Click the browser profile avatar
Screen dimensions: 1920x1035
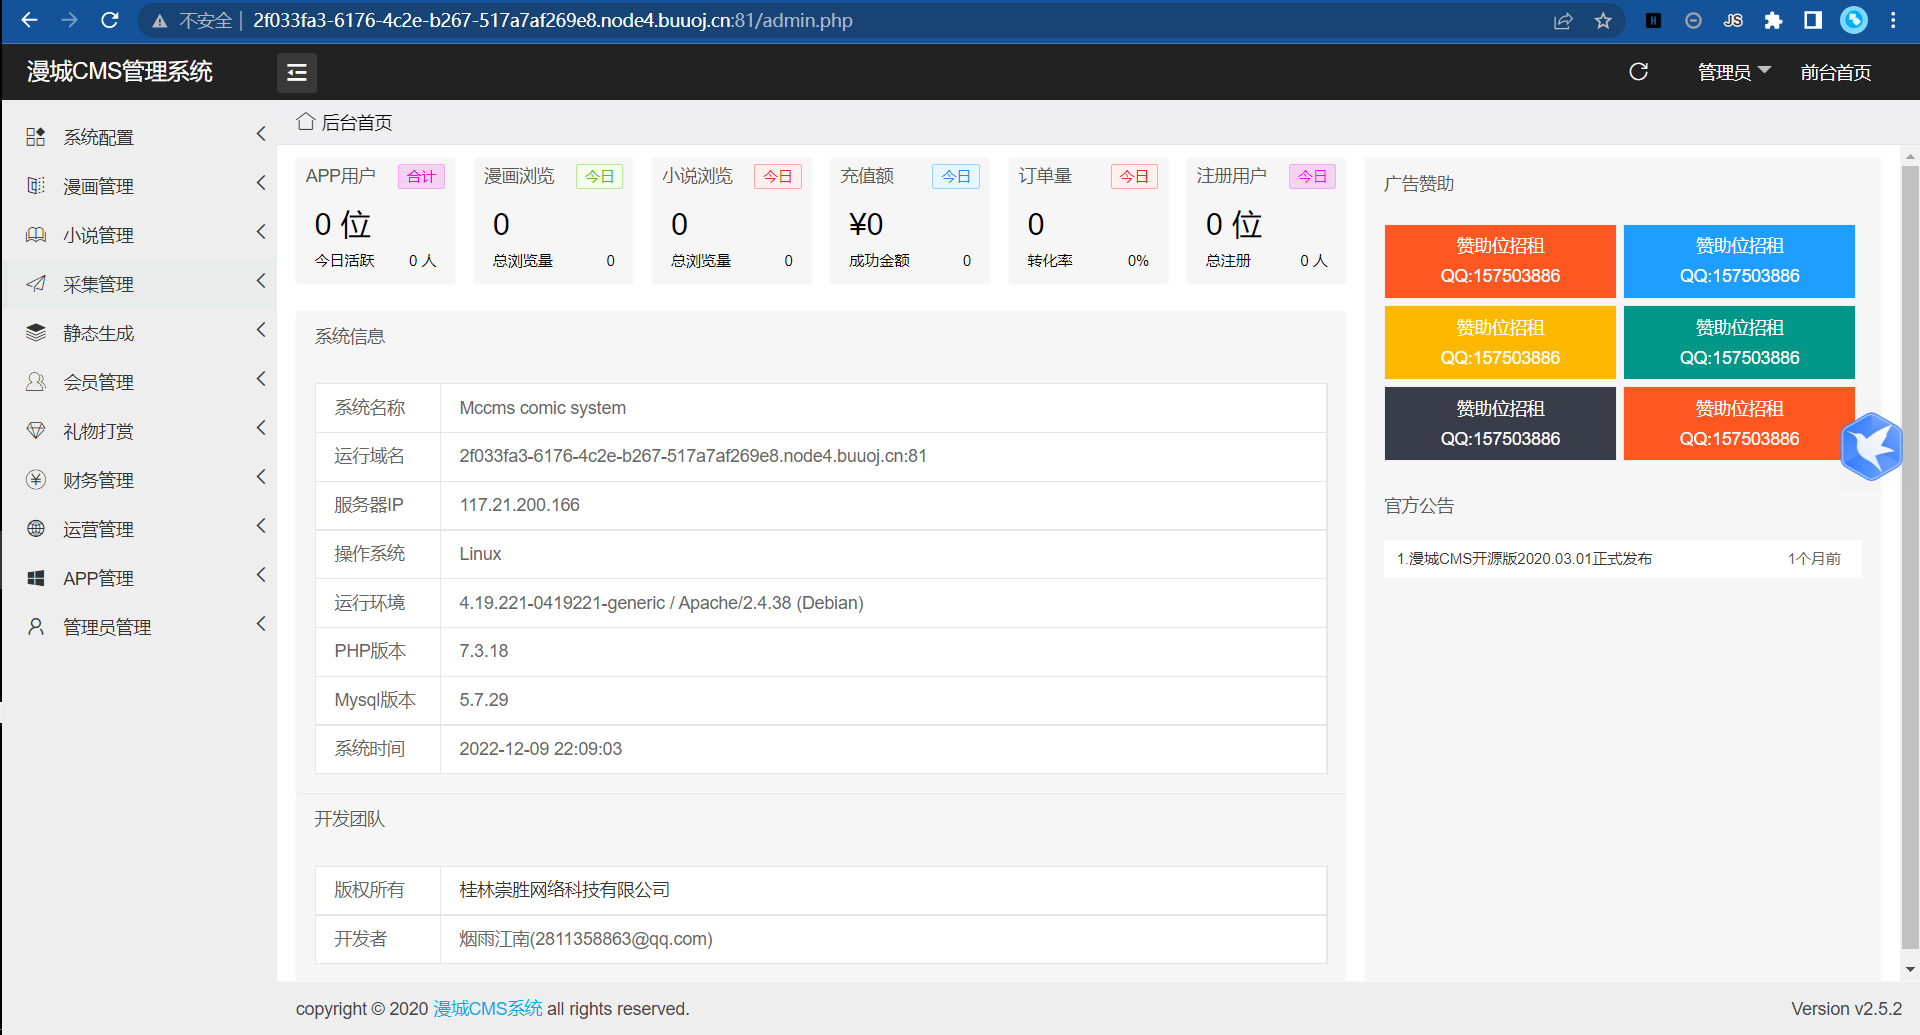pos(1854,20)
